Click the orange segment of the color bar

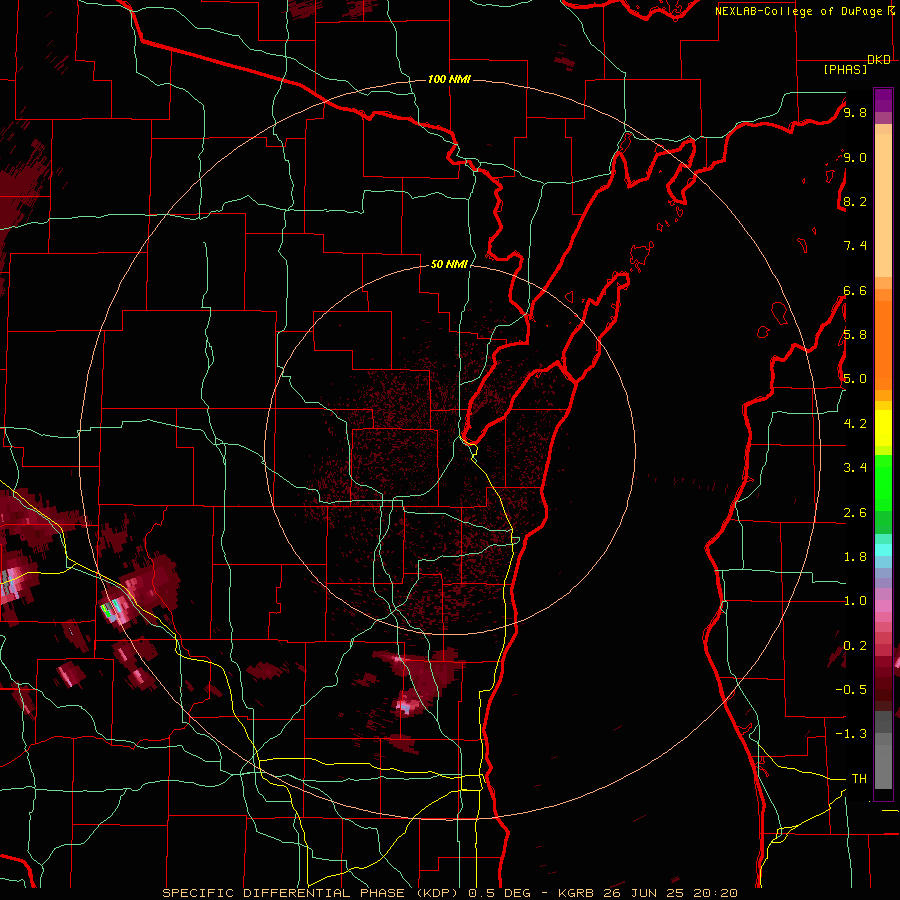click(883, 346)
